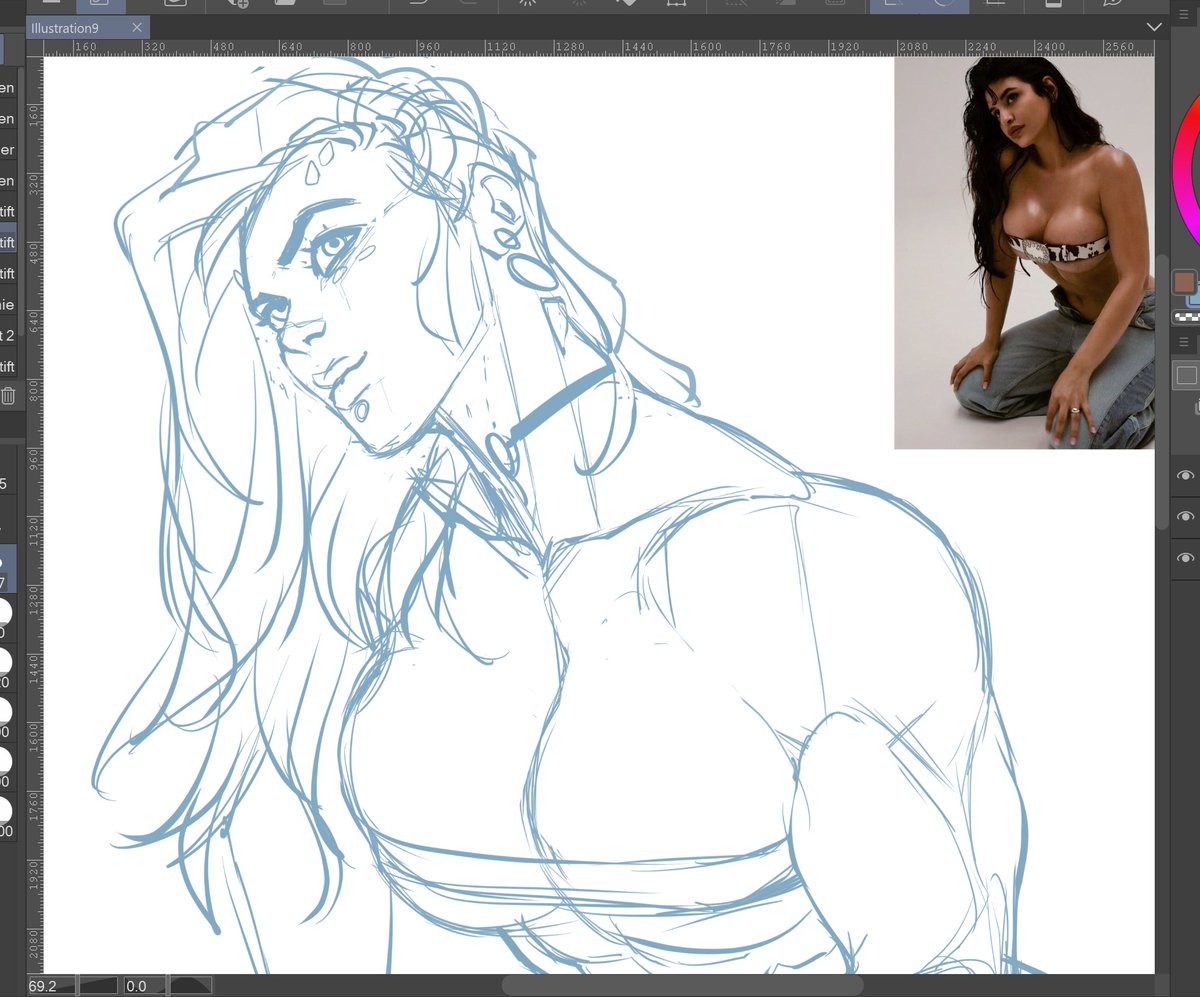Hide the third layer using its eye icon

coord(1186,557)
